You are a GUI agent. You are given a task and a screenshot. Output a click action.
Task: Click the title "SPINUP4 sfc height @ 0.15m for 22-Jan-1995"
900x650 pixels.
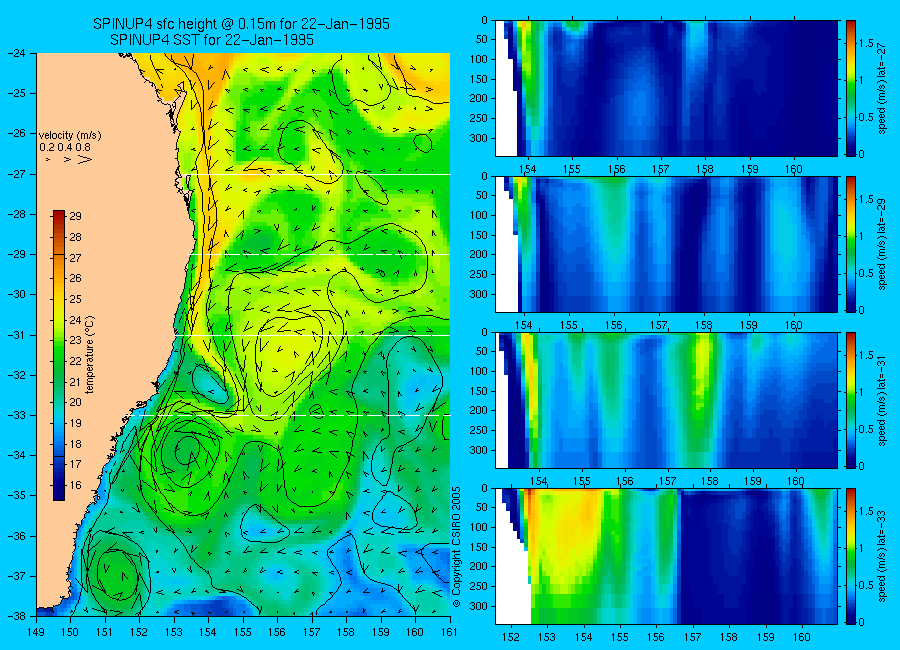(241, 24)
